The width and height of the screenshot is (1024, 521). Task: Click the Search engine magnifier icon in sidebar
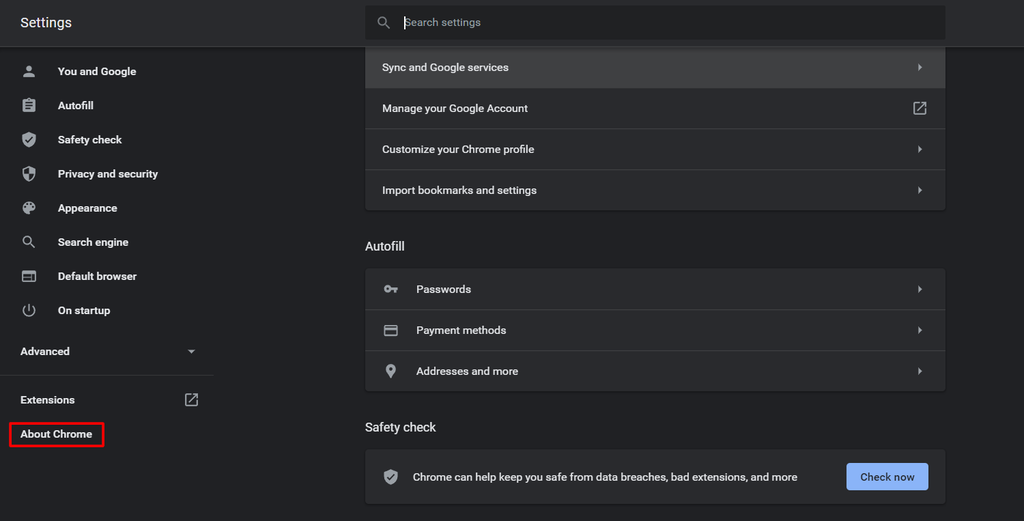29,242
